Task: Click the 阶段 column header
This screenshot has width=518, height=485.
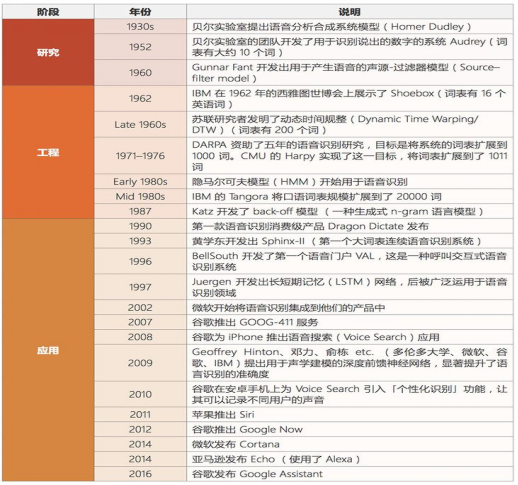Action: pyautogui.click(x=48, y=12)
